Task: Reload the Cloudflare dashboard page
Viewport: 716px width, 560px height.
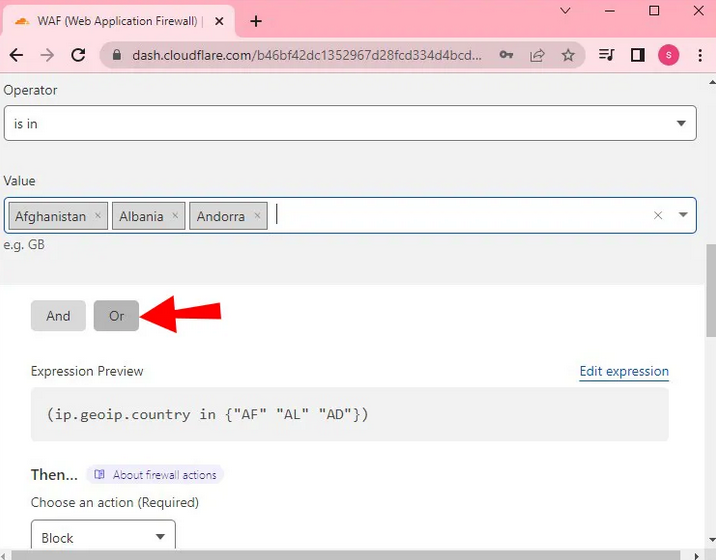Action: [78, 56]
